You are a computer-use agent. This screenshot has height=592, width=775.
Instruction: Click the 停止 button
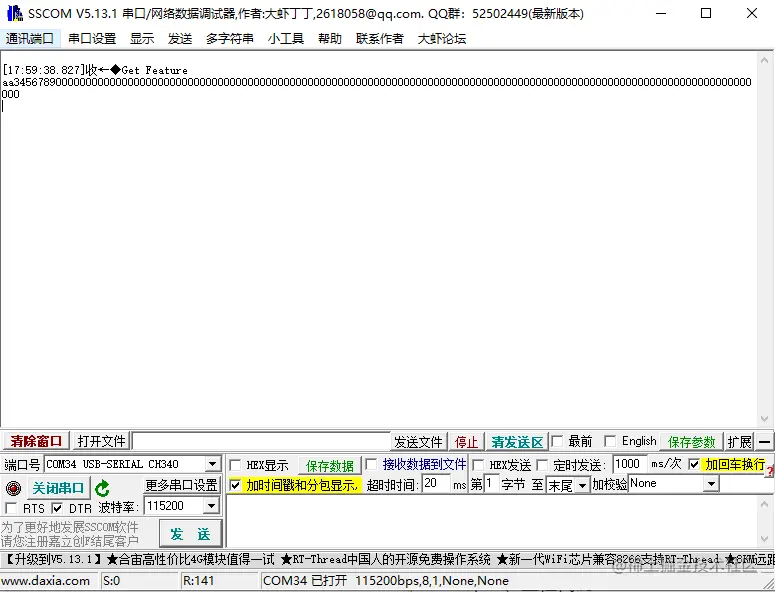[x=466, y=442]
